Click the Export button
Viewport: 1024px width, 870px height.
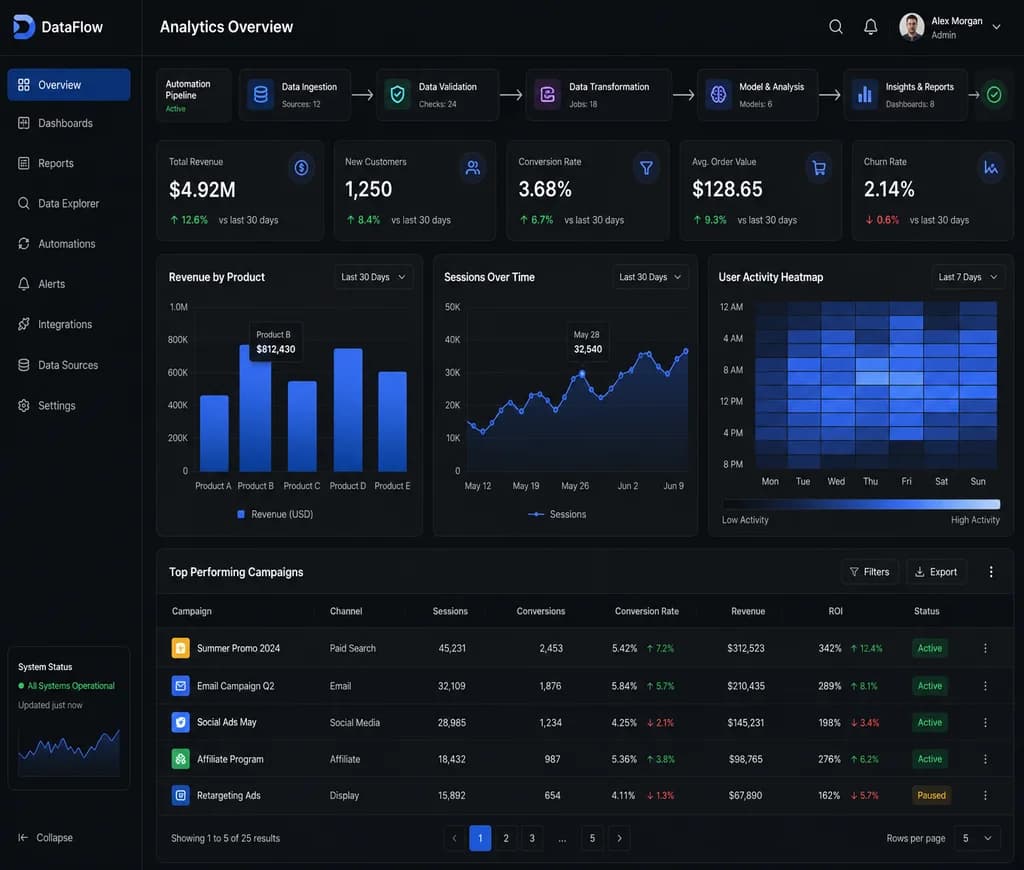coord(936,572)
